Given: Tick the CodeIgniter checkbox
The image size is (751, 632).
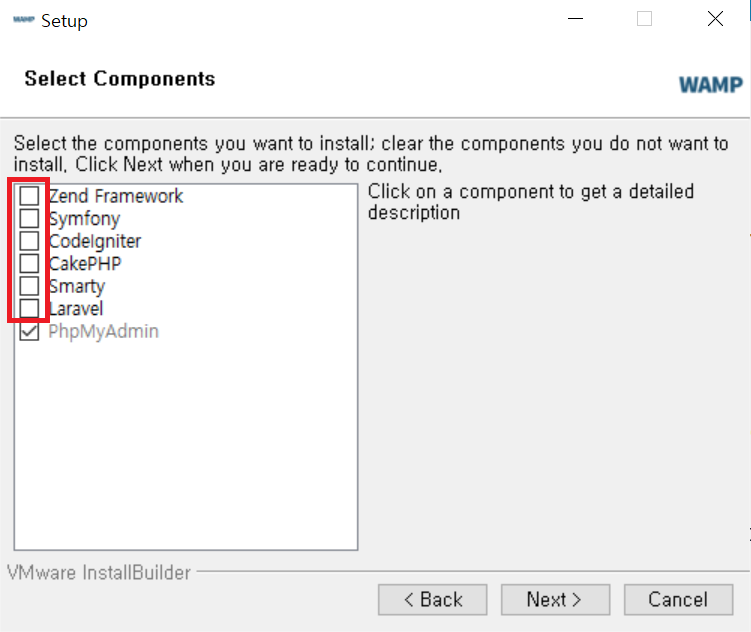Looking at the screenshot, I should tap(30, 241).
